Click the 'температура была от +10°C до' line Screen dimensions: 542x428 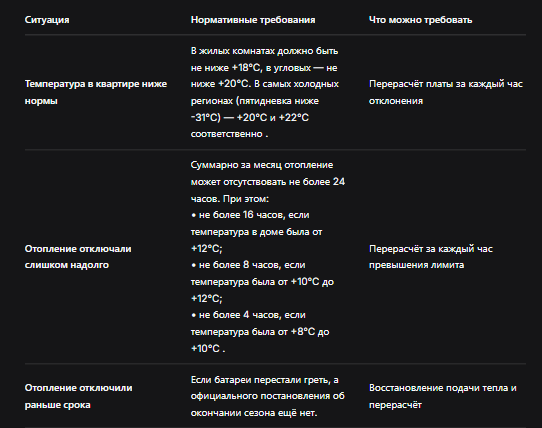(262, 282)
